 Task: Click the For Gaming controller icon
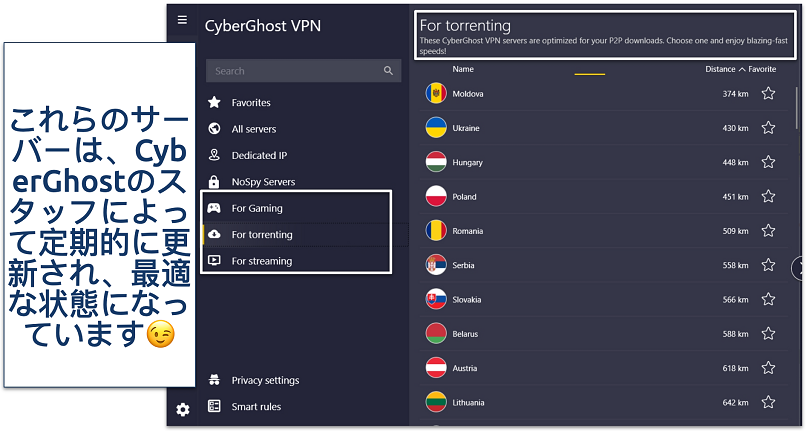[213, 208]
